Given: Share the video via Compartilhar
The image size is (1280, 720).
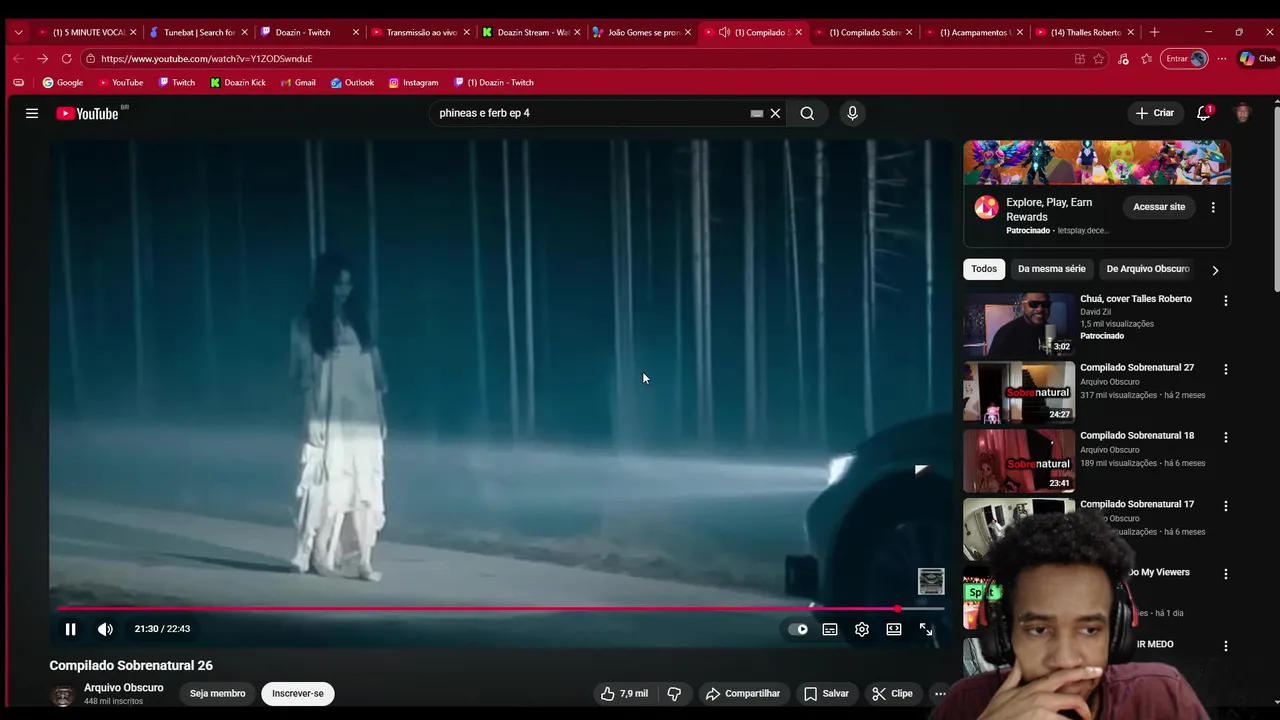Looking at the screenshot, I should pos(743,693).
